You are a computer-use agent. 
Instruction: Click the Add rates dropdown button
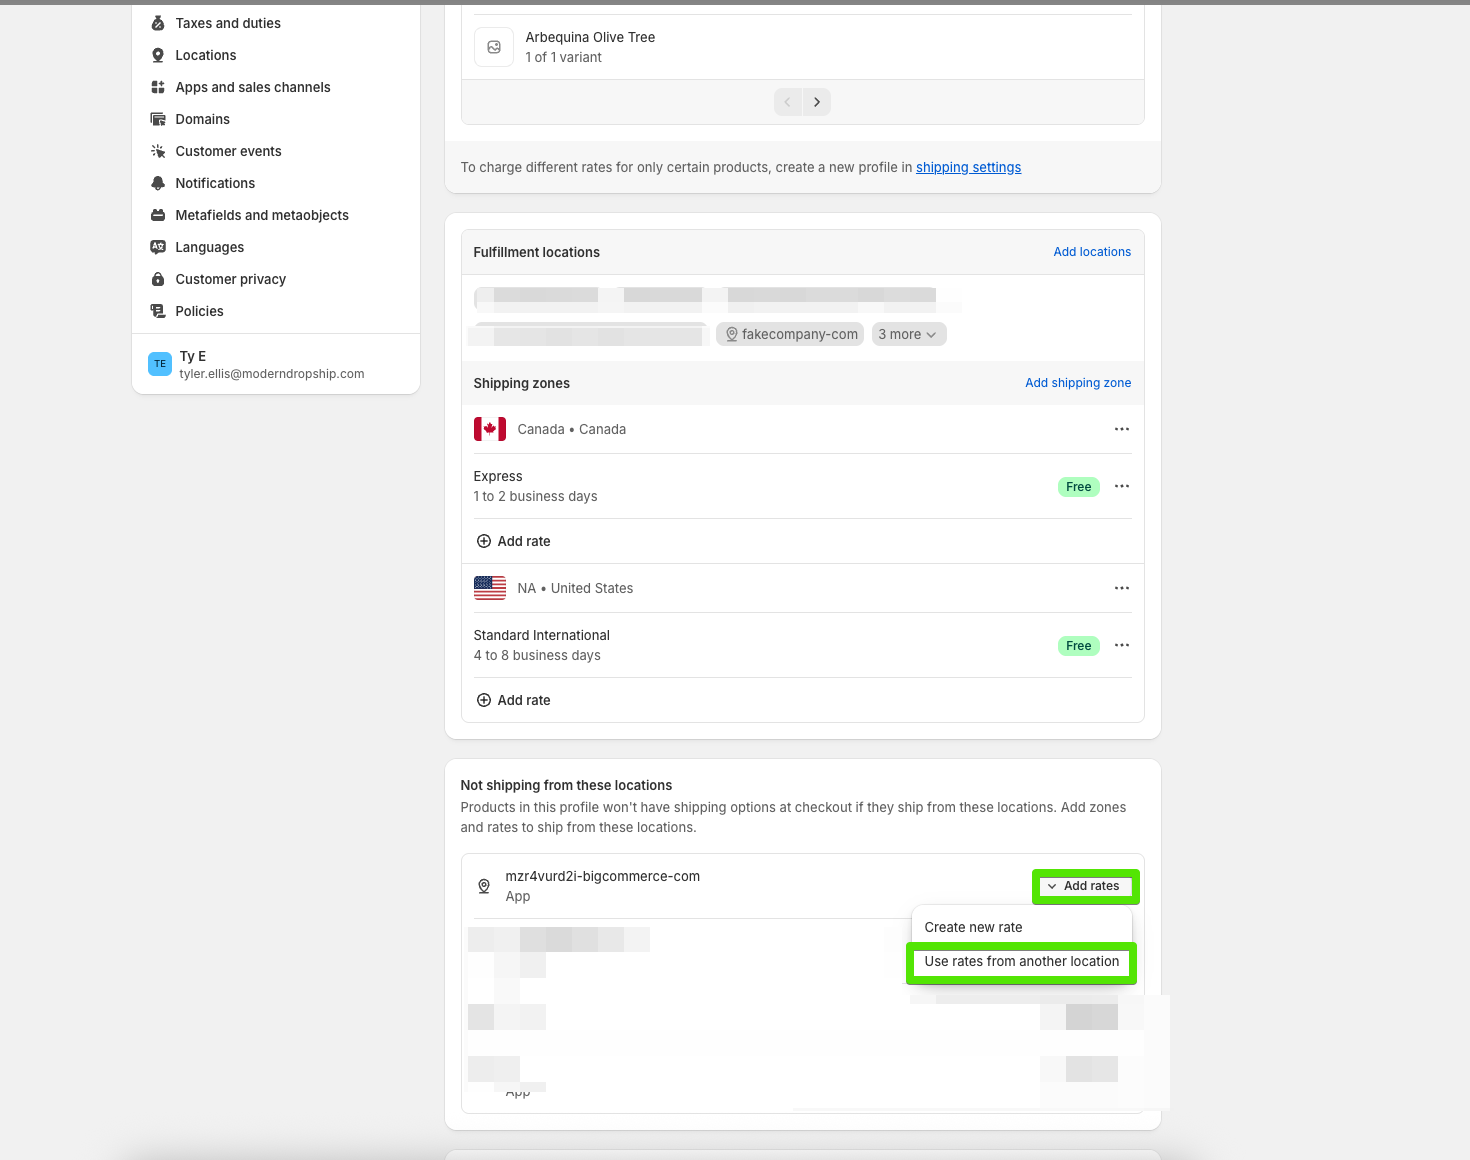point(1085,886)
